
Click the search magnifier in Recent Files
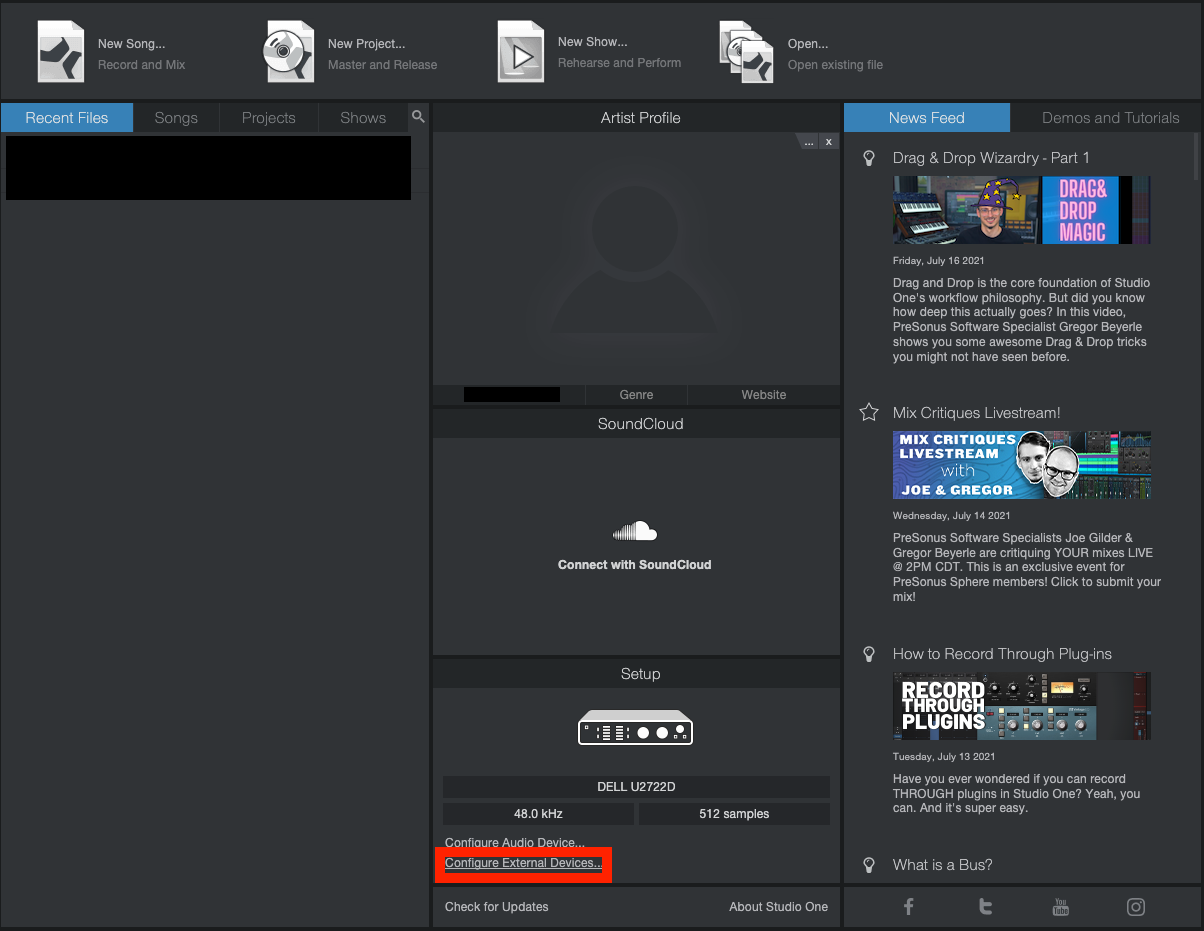coord(418,117)
